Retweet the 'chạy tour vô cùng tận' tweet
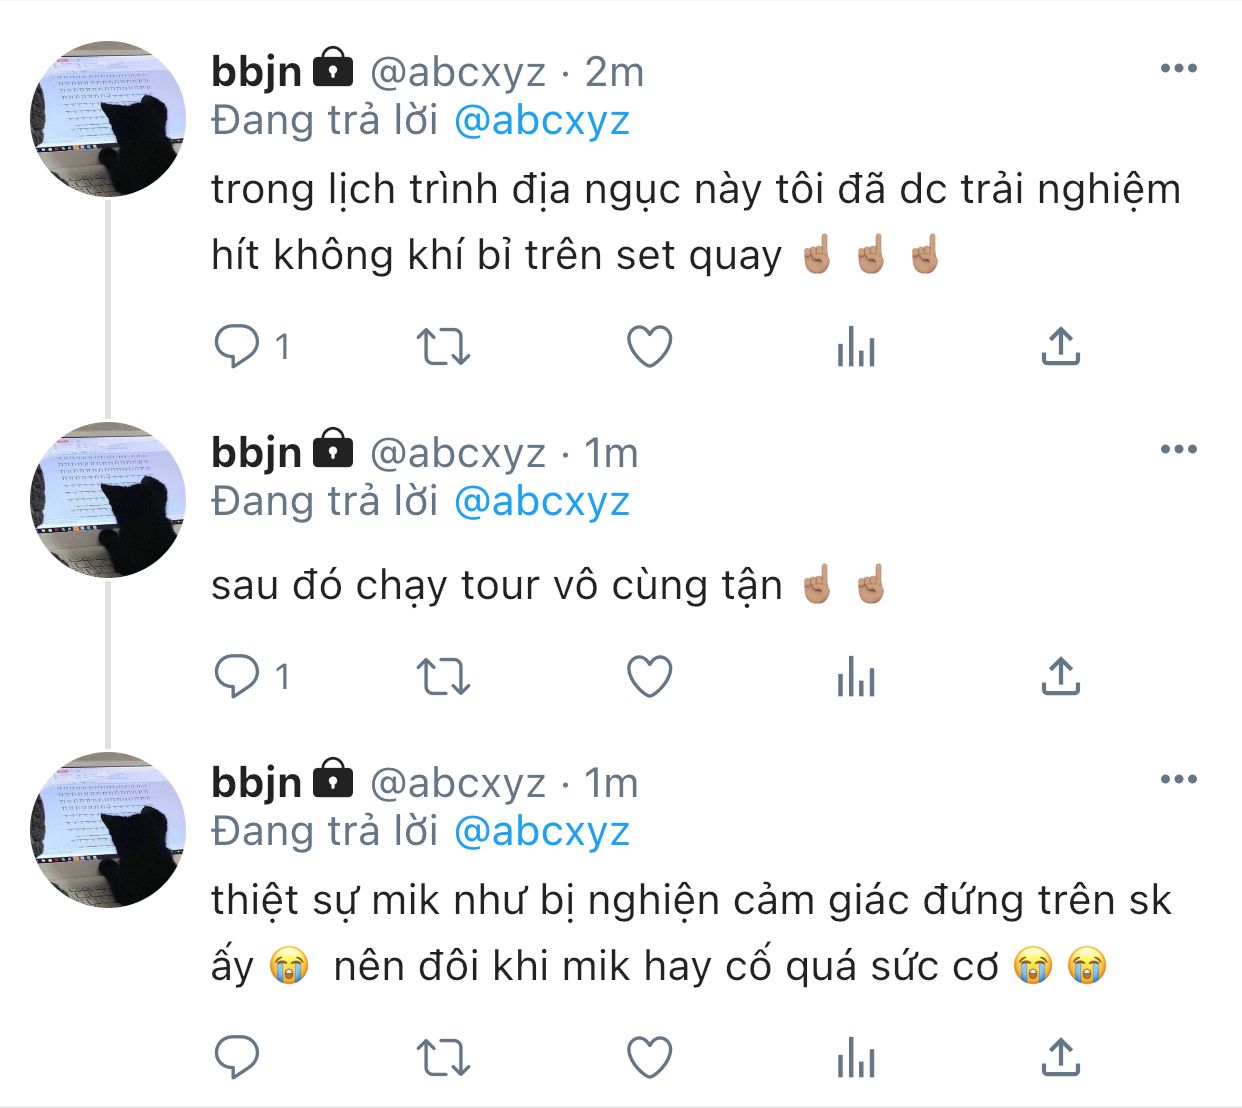Image resolution: width=1242 pixels, height=1108 pixels. point(442,677)
